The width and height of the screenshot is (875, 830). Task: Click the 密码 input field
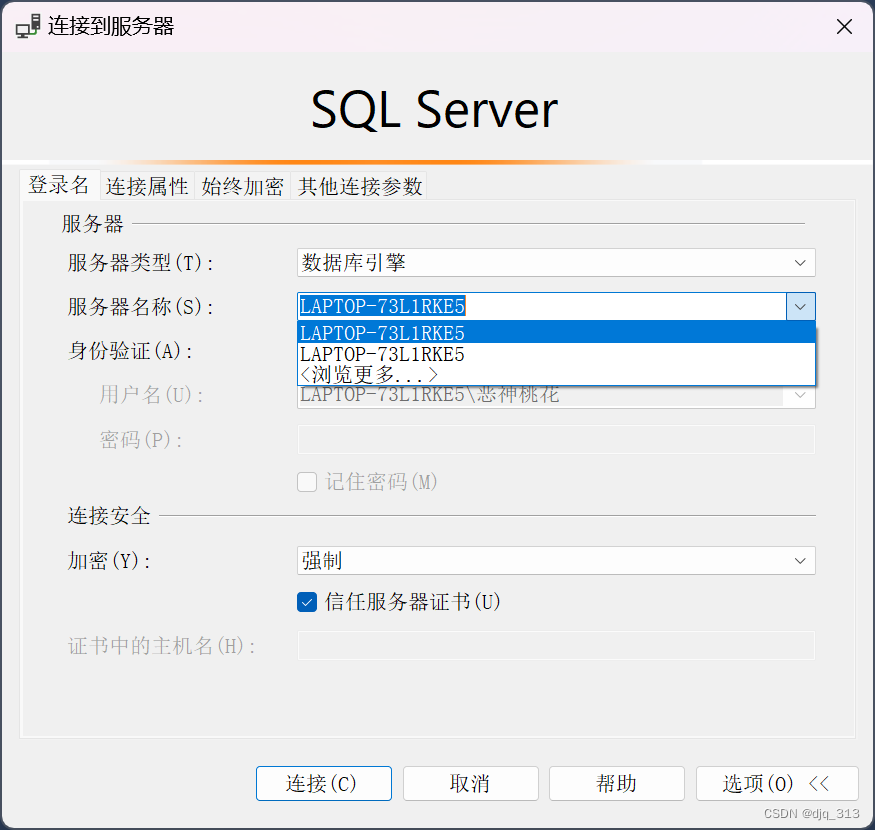point(556,440)
